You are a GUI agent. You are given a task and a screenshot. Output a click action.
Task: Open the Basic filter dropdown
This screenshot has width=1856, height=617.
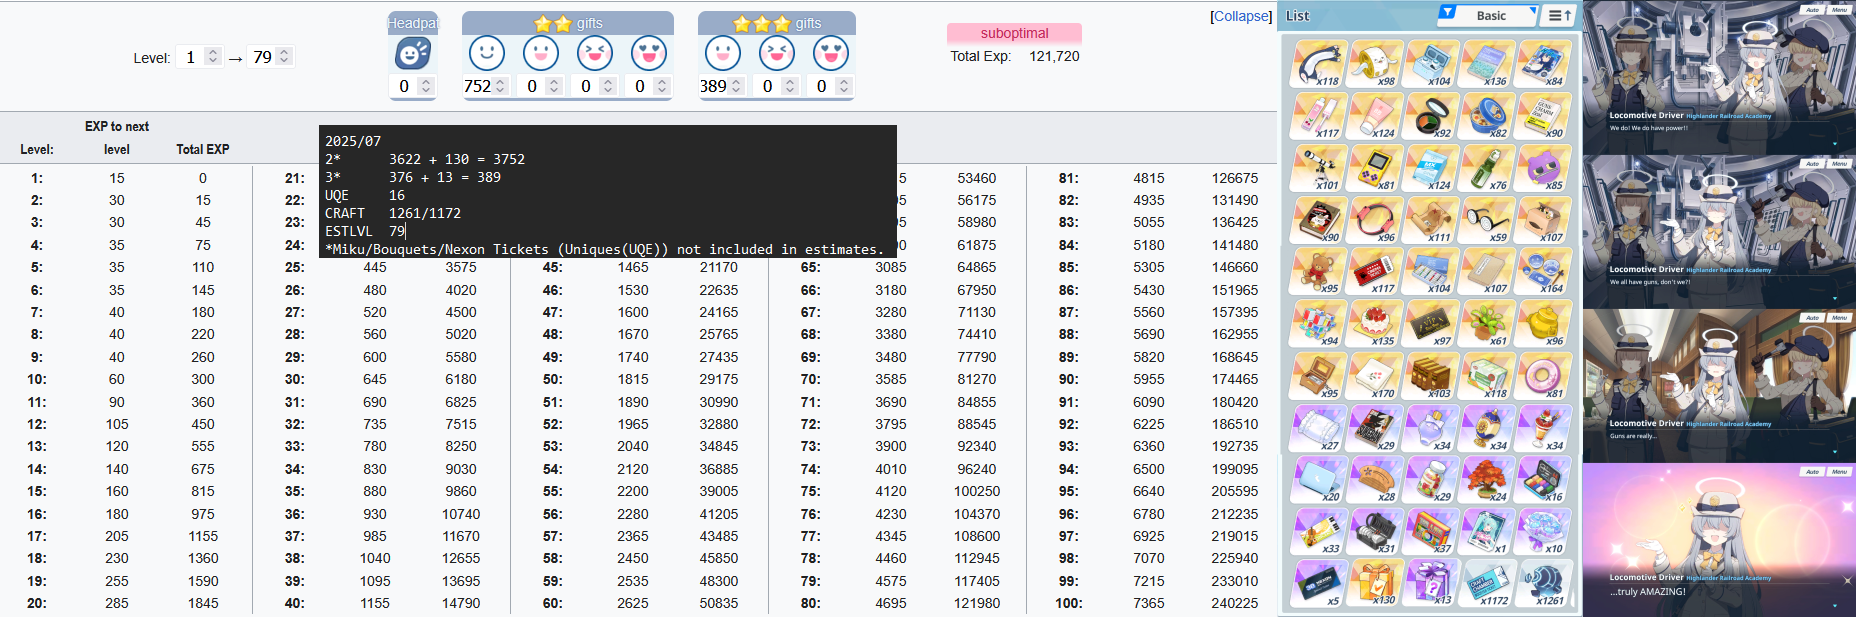tap(1487, 15)
